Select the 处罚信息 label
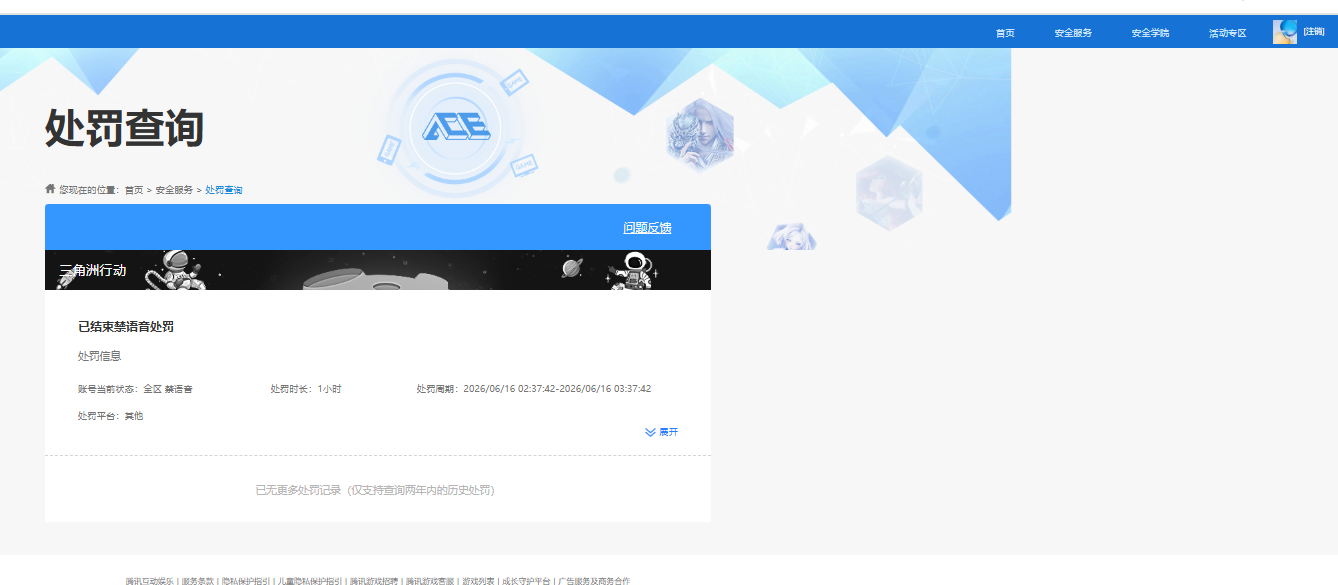The width and height of the screenshot is (1338, 585). click(100, 356)
